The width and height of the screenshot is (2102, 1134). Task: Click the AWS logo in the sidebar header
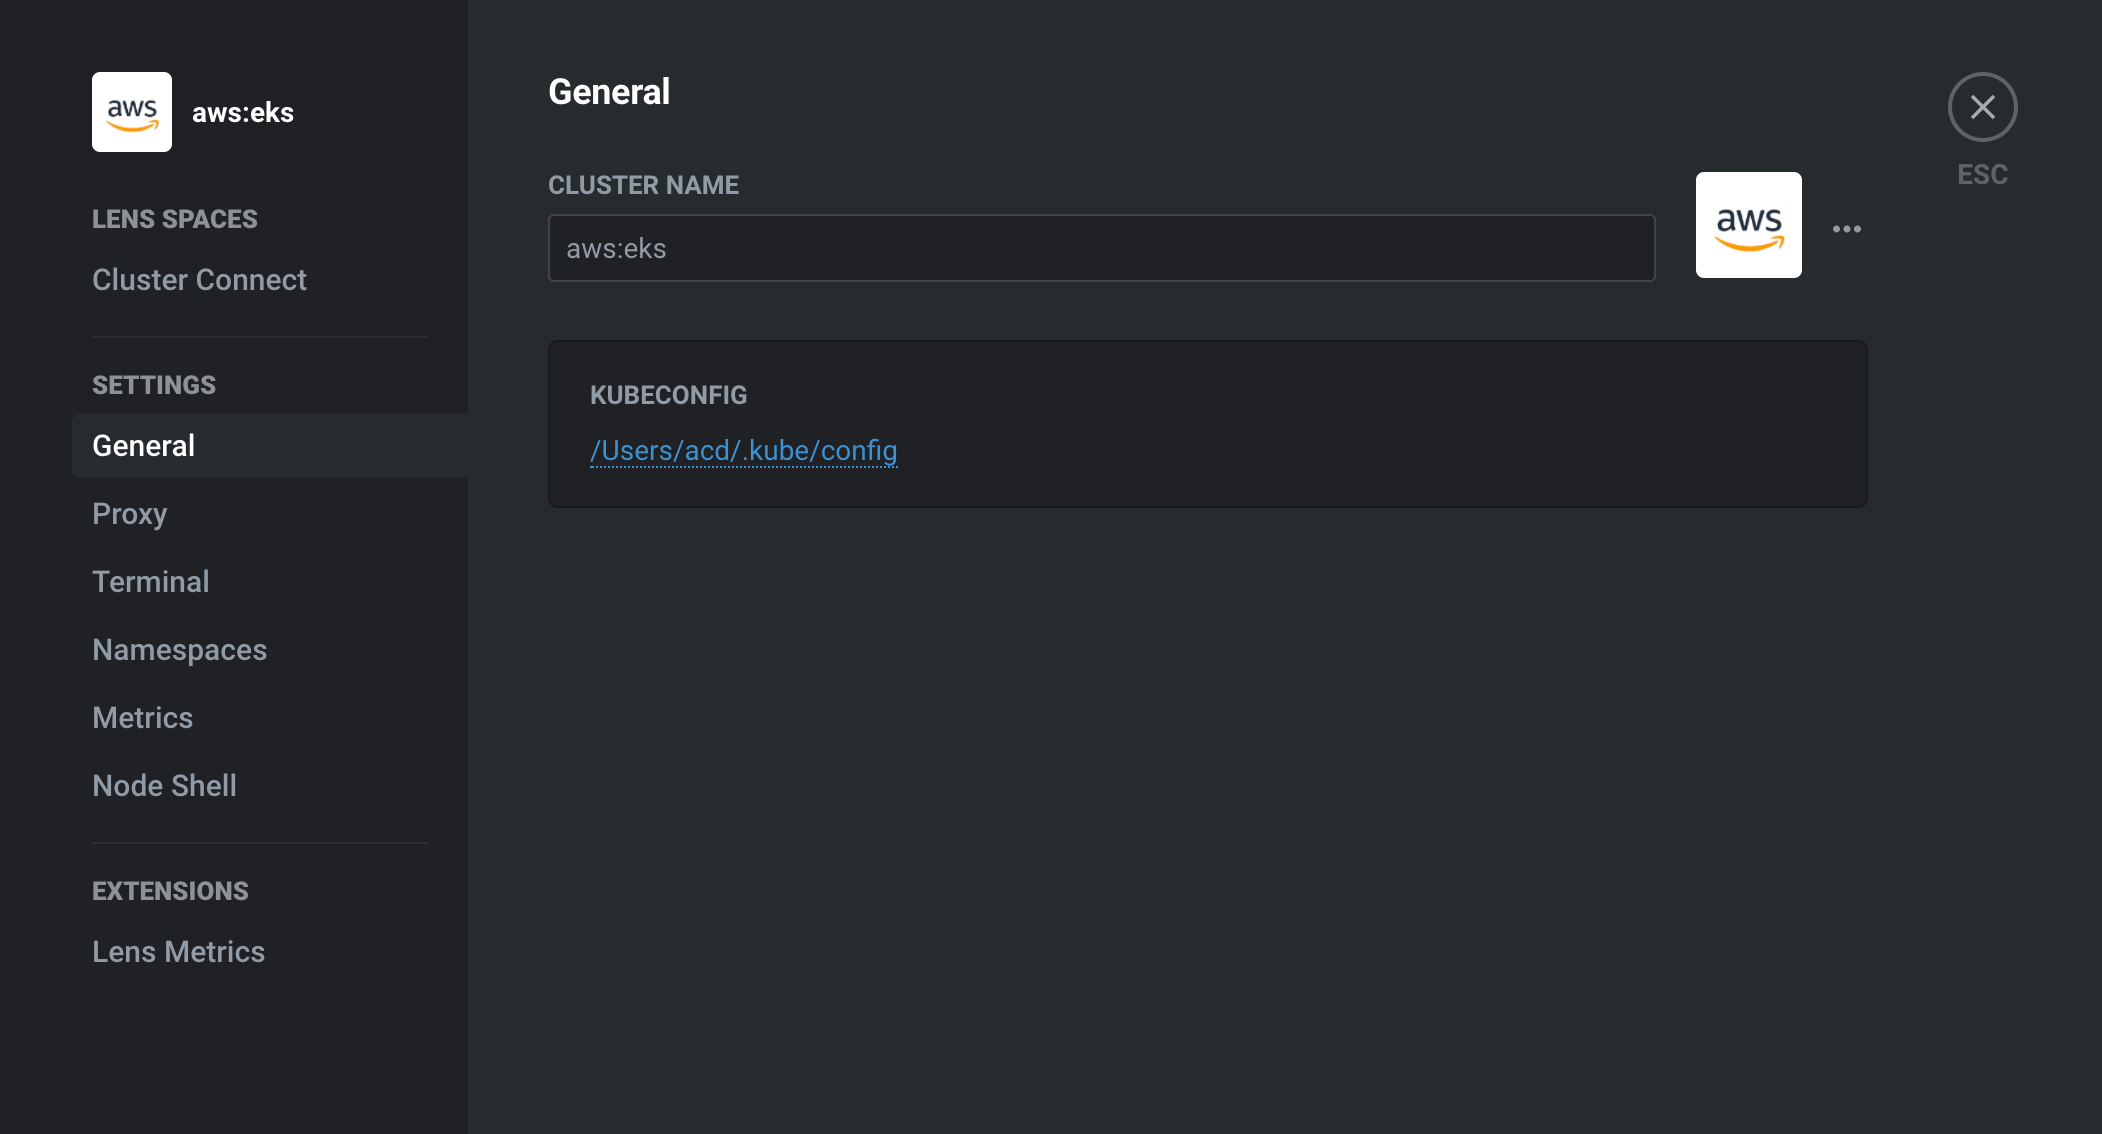pos(132,112)
